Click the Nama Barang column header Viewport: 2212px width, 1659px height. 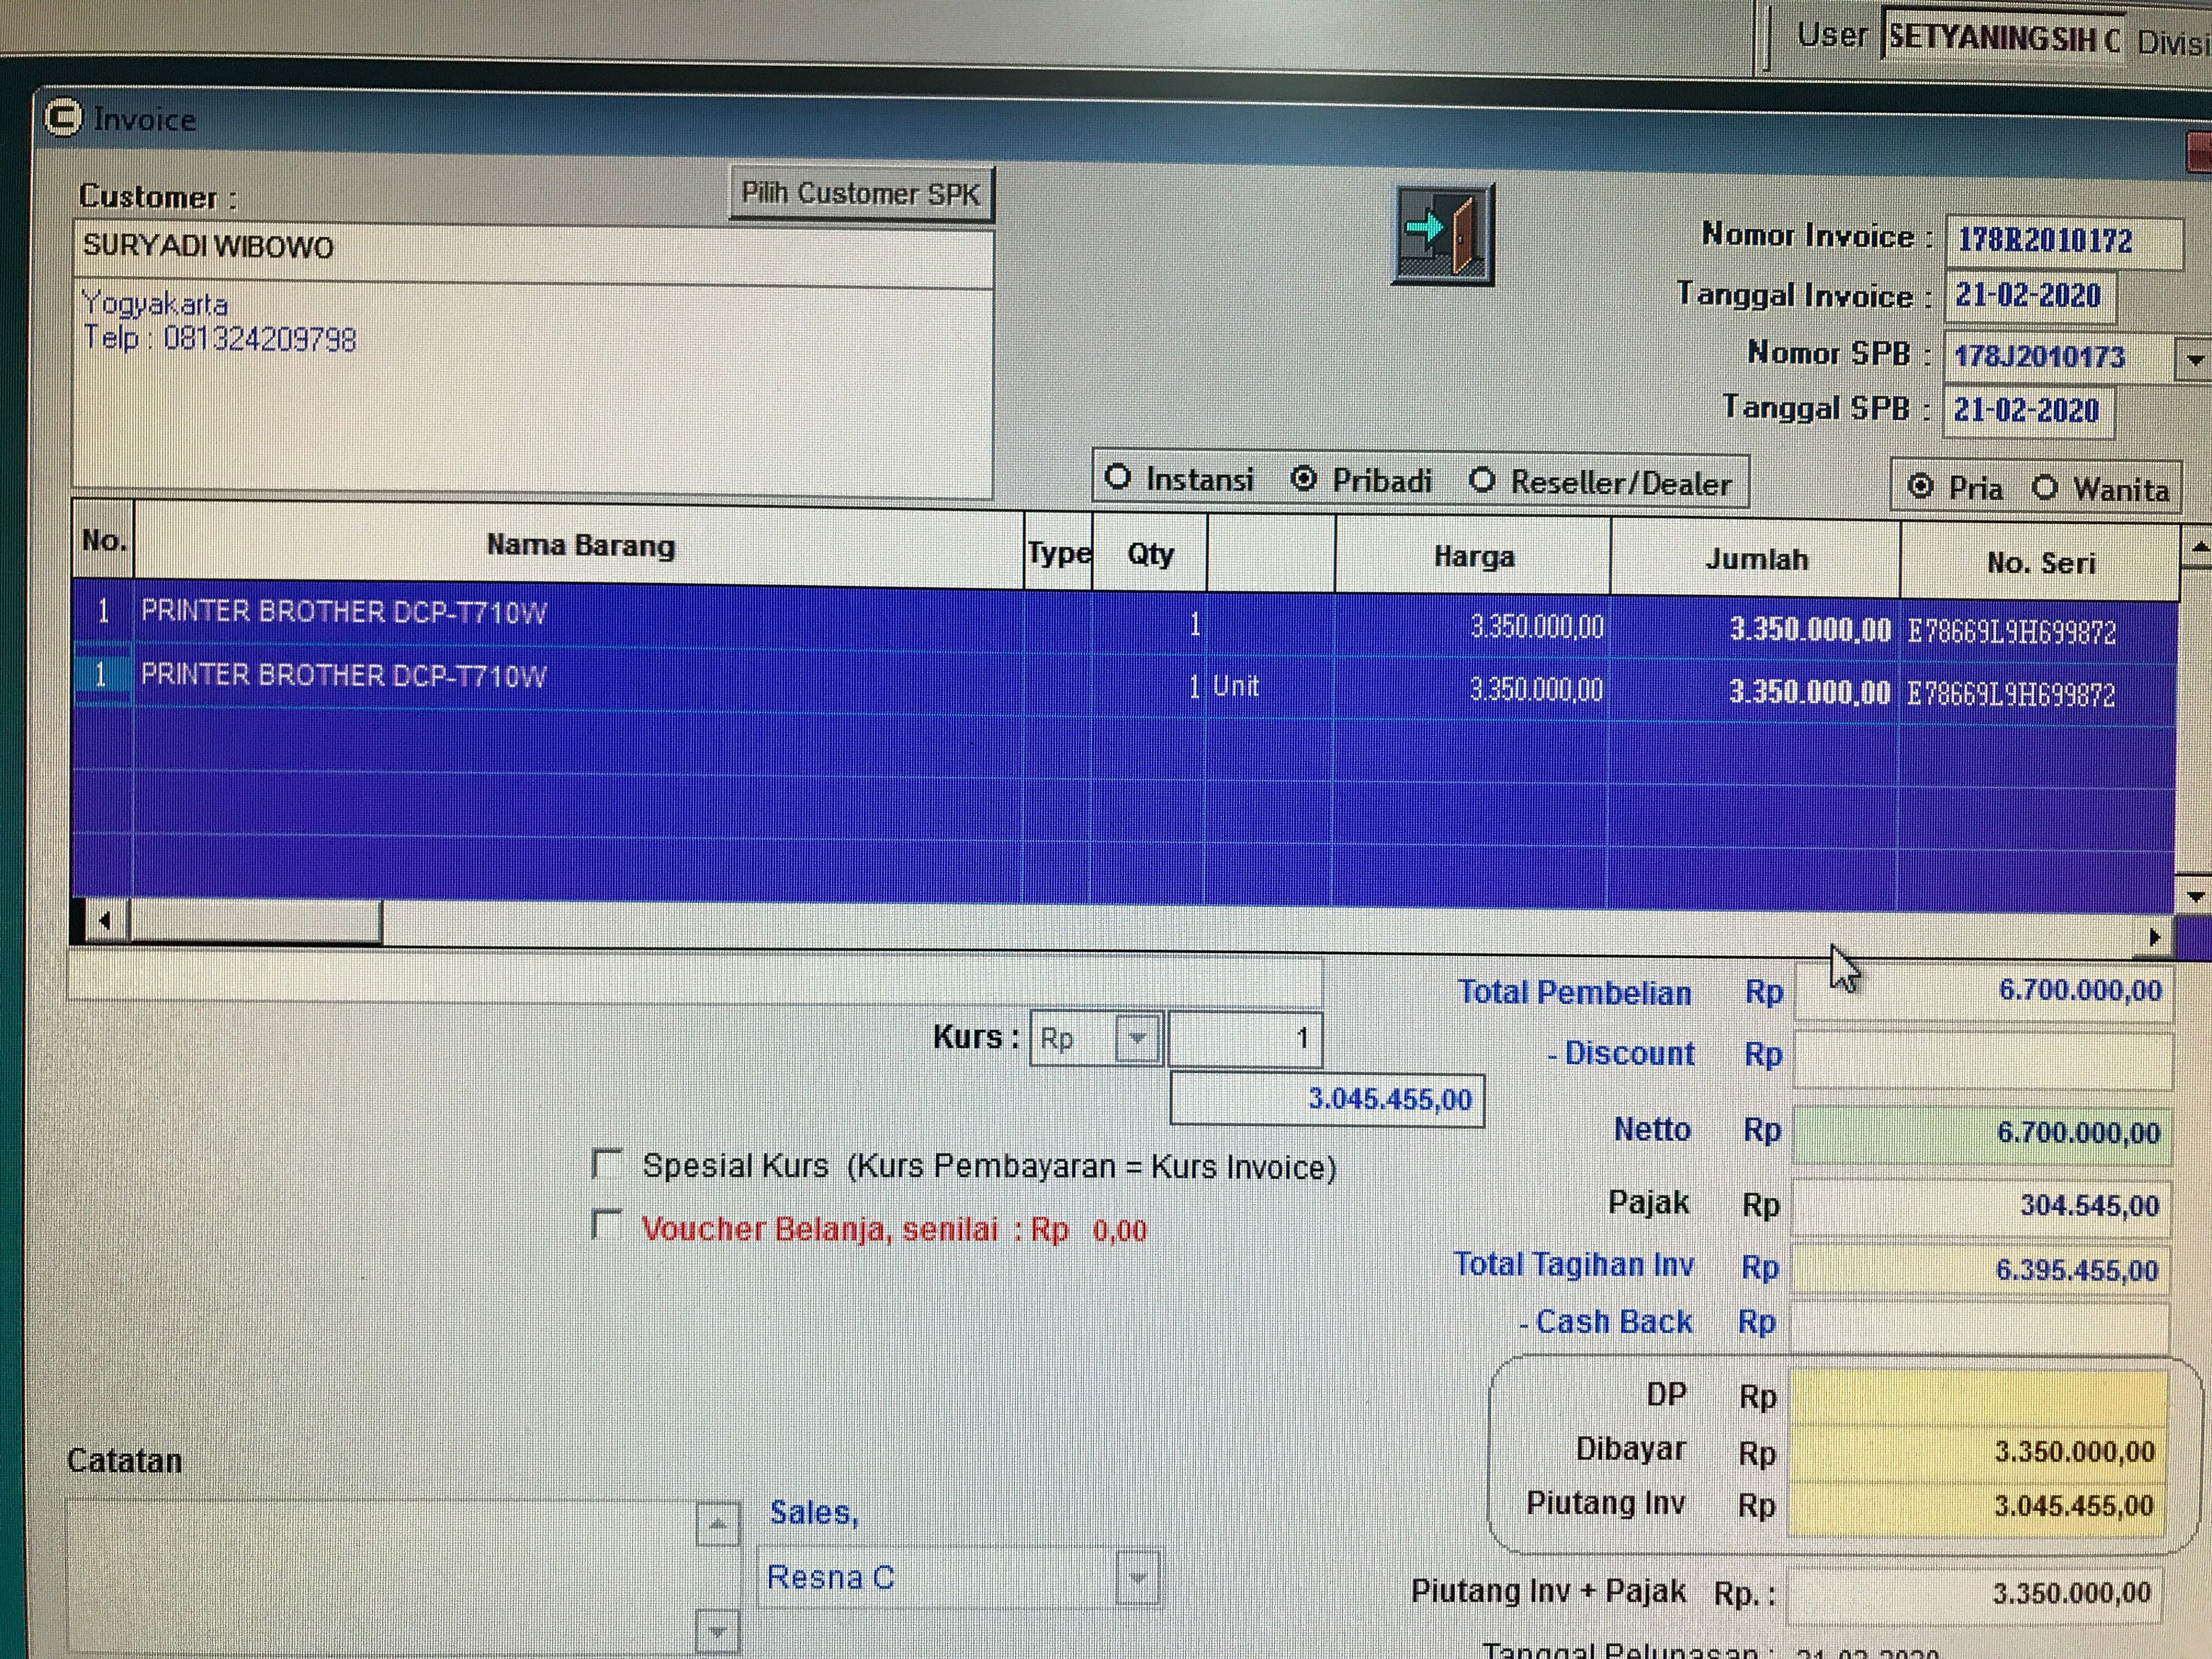(x=580, y=546)
